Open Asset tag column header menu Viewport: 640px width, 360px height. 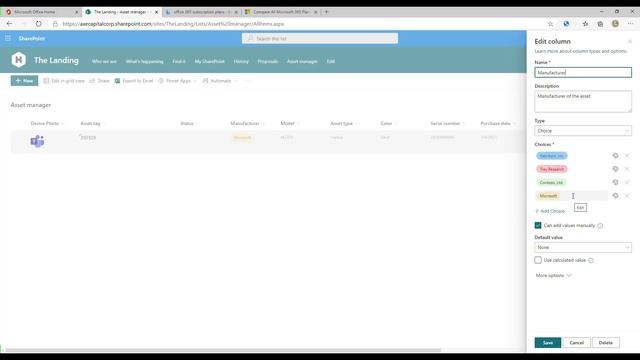coord(93,123)
